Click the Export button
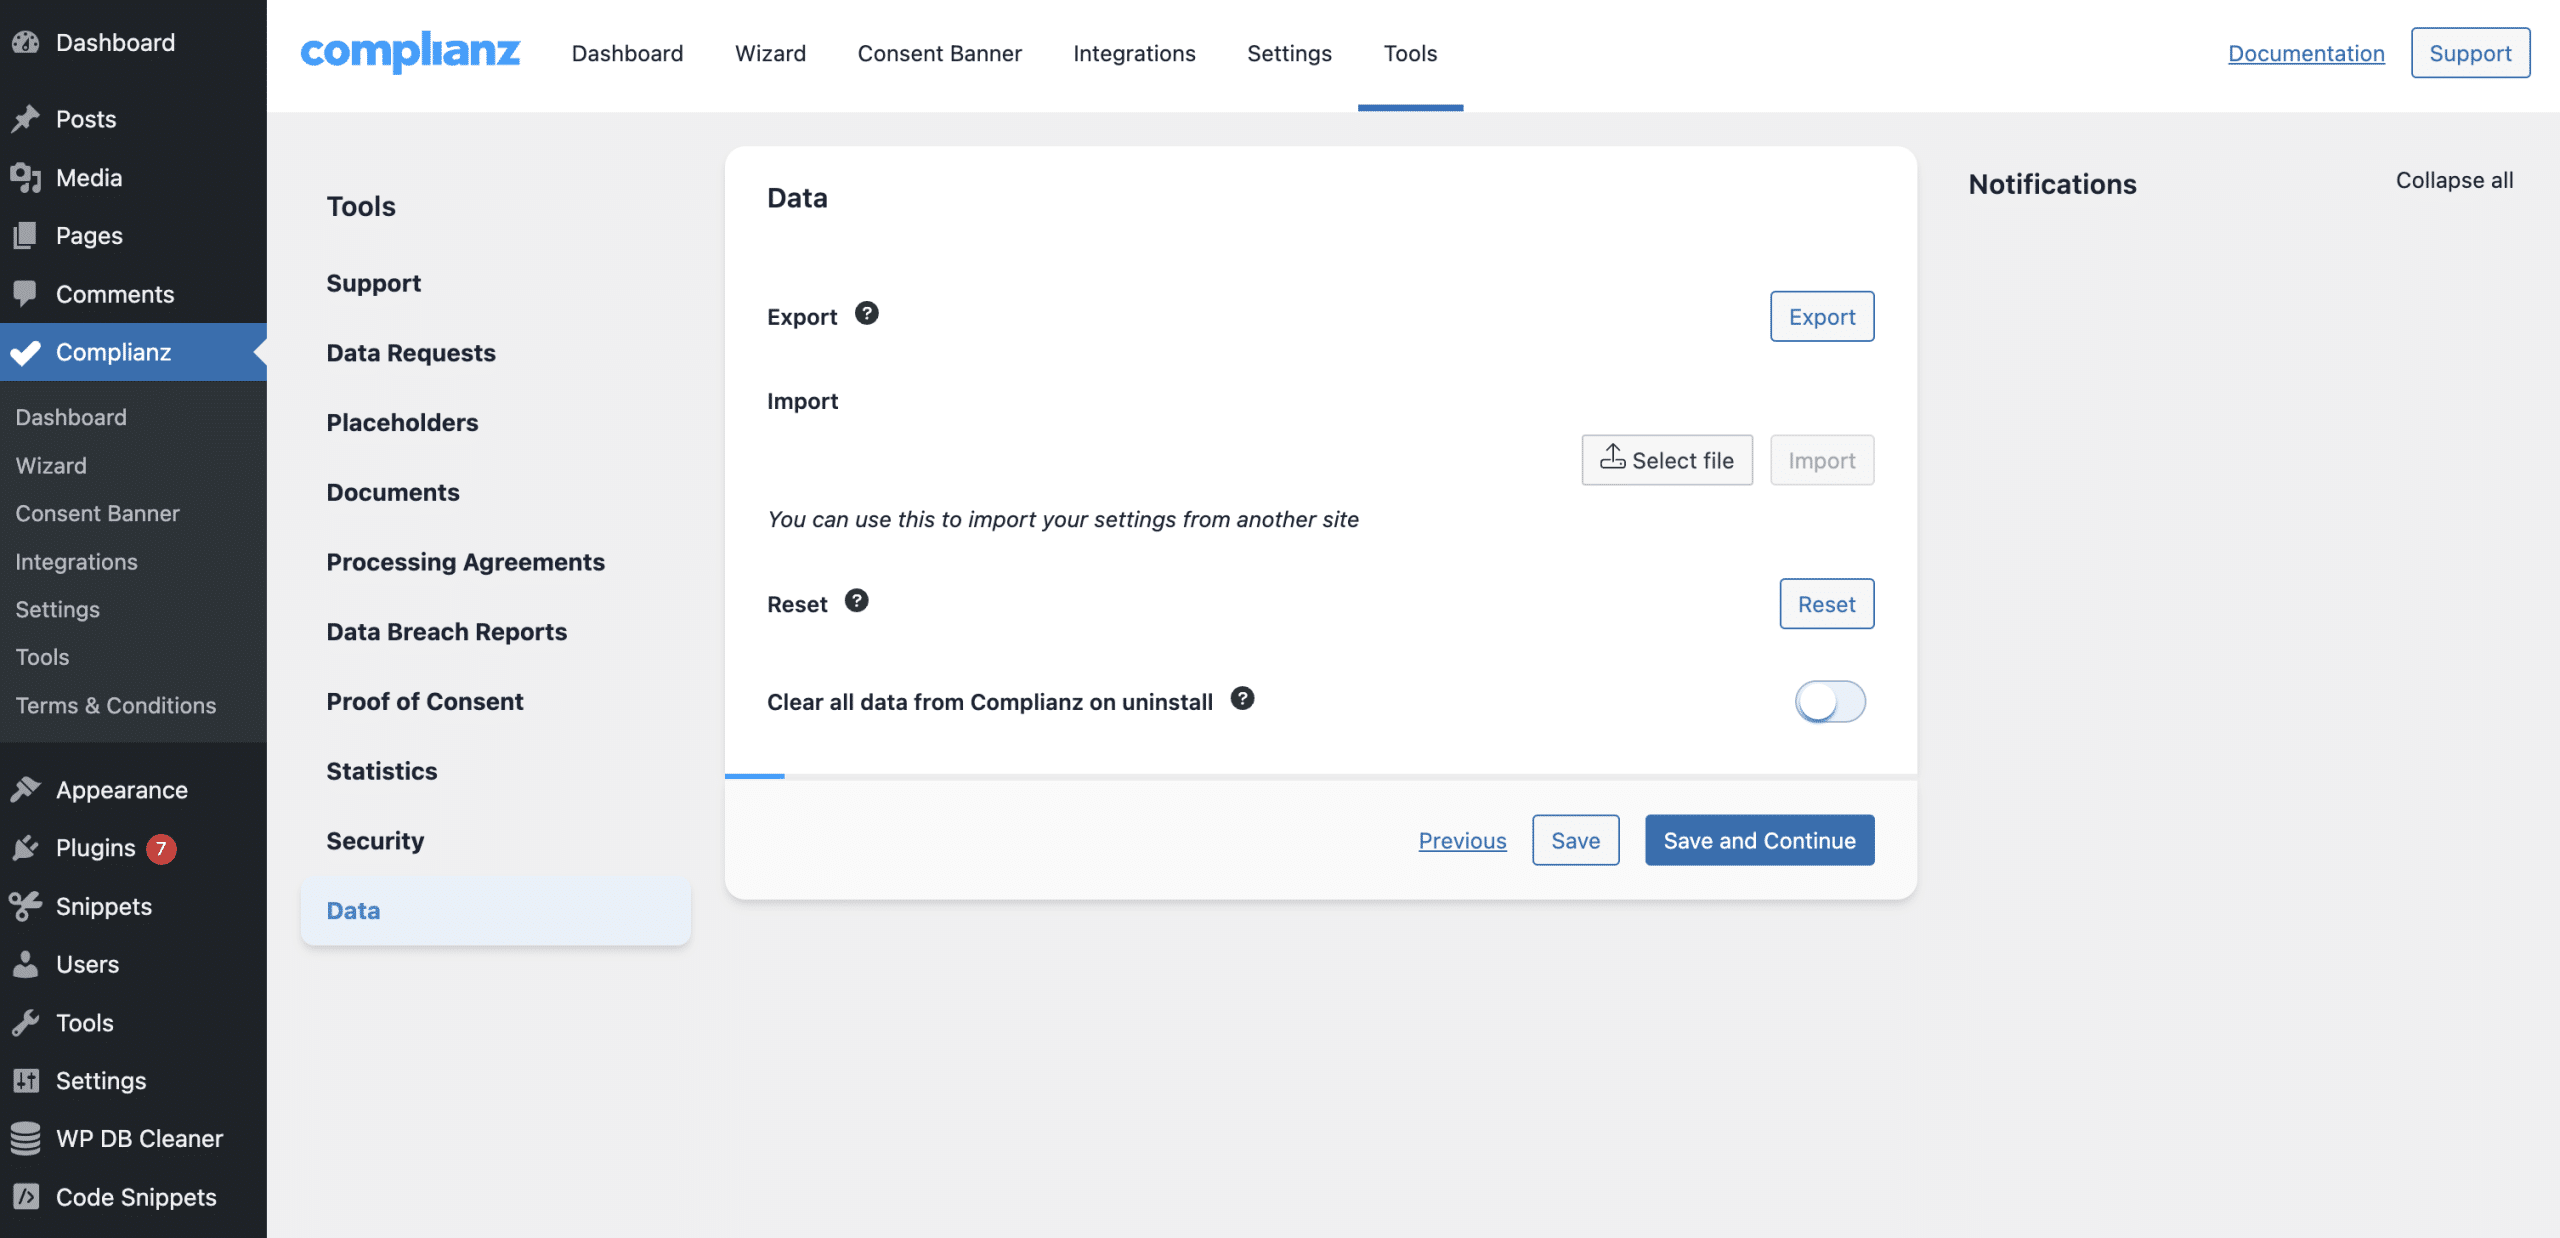 1822,316
